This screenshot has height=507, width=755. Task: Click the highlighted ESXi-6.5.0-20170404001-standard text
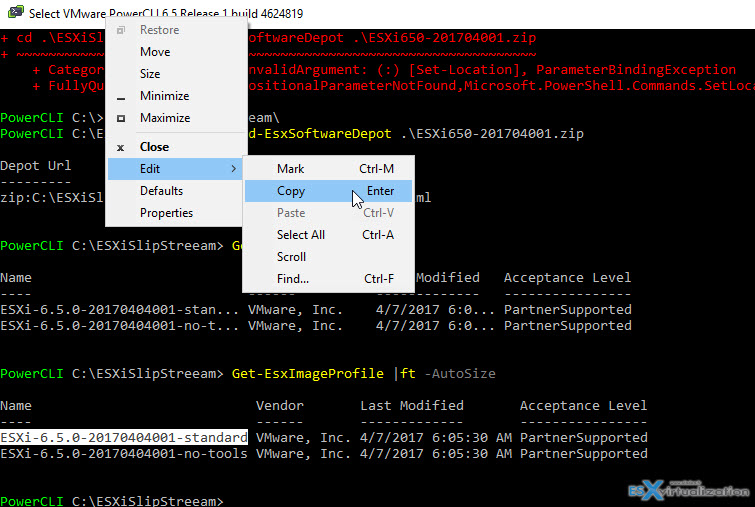point(124,438)
